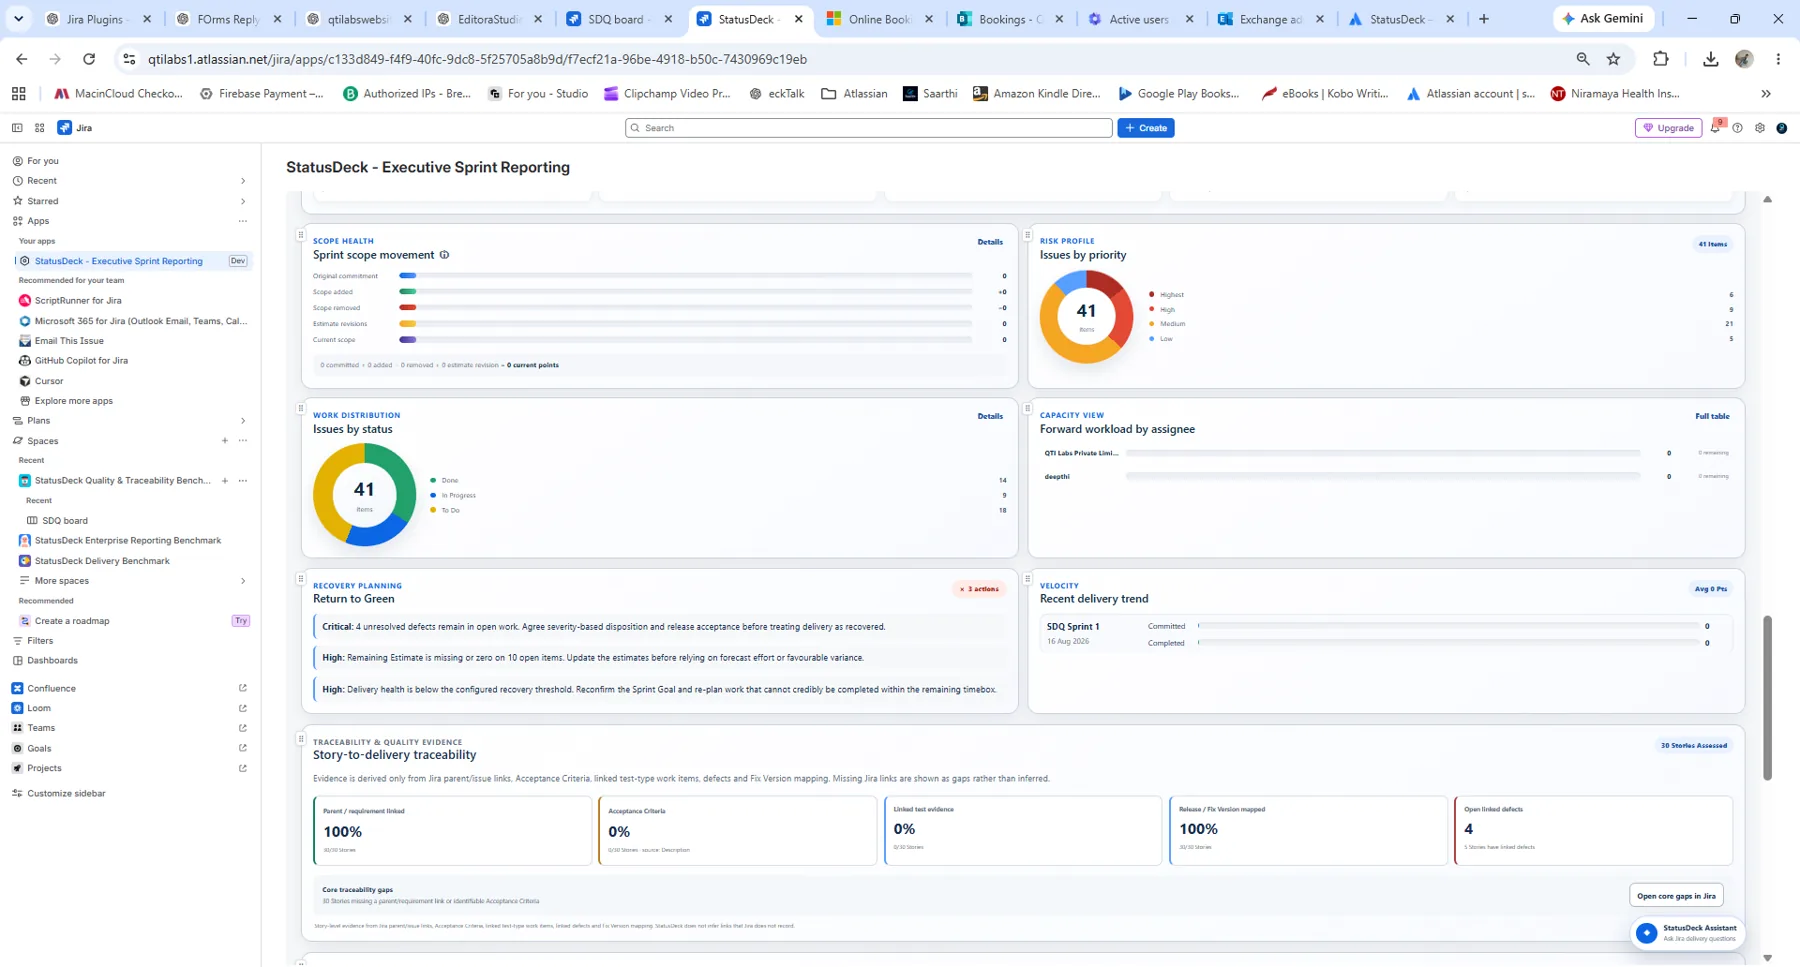Open the Chrome apps grid in bookmarks bar
The height and width of the screenshot is (967, 1800).
point(18,94)
